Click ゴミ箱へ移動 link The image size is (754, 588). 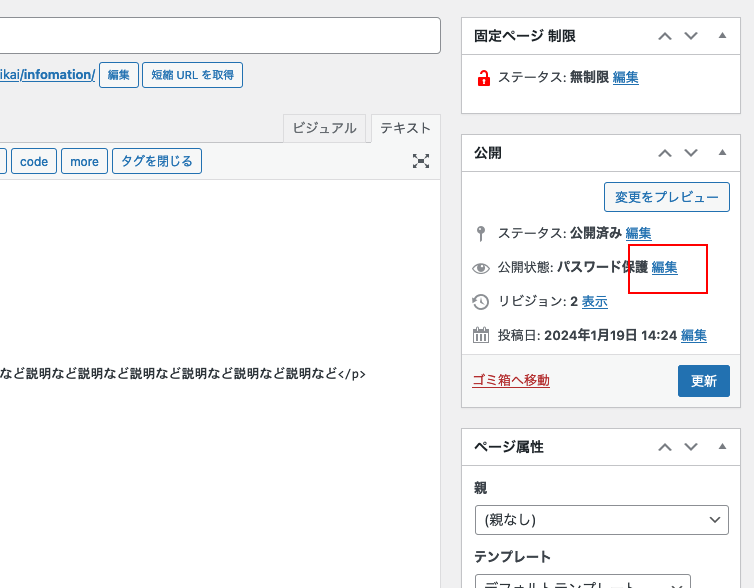tap(511, 380)
